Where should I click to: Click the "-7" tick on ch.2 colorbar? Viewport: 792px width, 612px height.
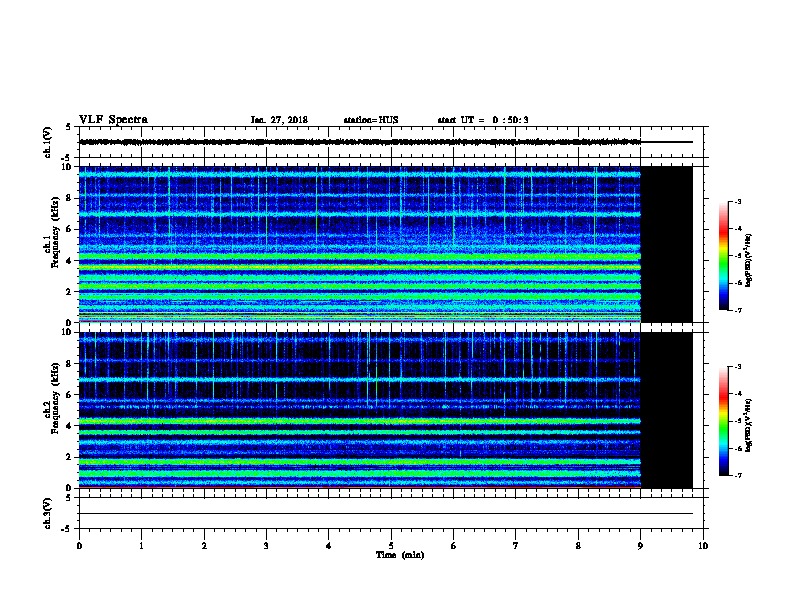[737, 475]
